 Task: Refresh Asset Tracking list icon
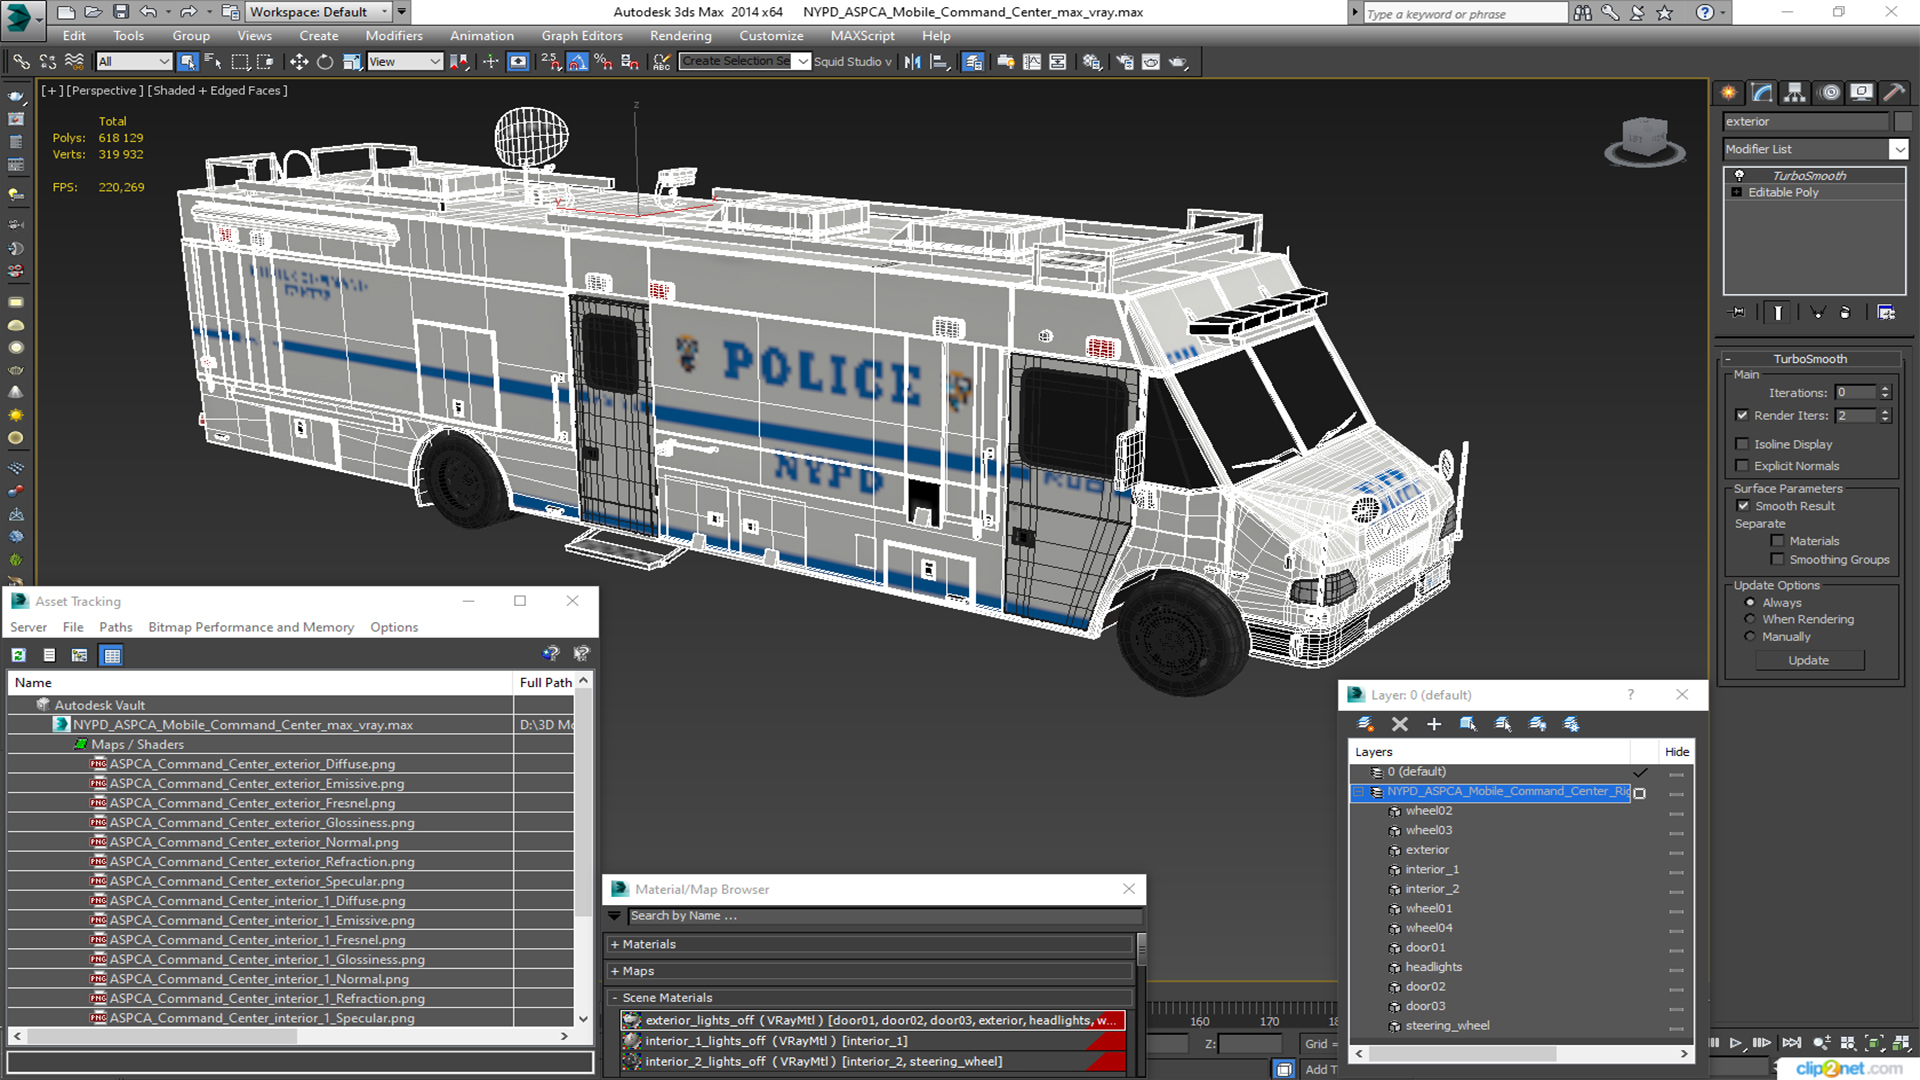coord(18,656)
